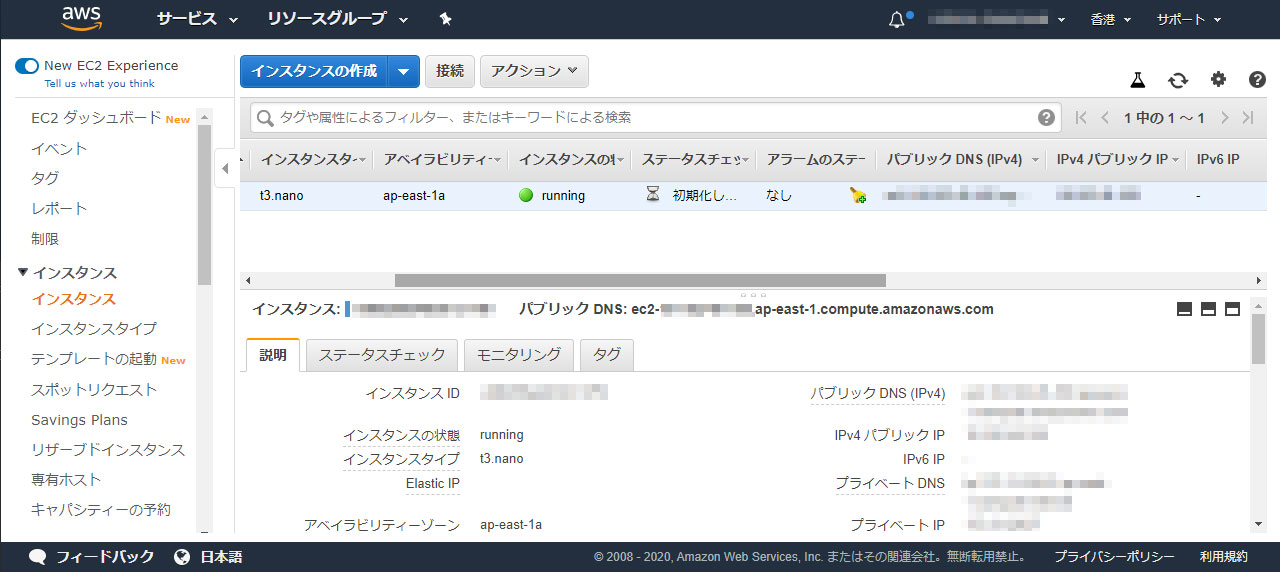This screenshot has width=1280, height=572.
Task: Open the 香港 region dropdown
Action: point(1110,19)
